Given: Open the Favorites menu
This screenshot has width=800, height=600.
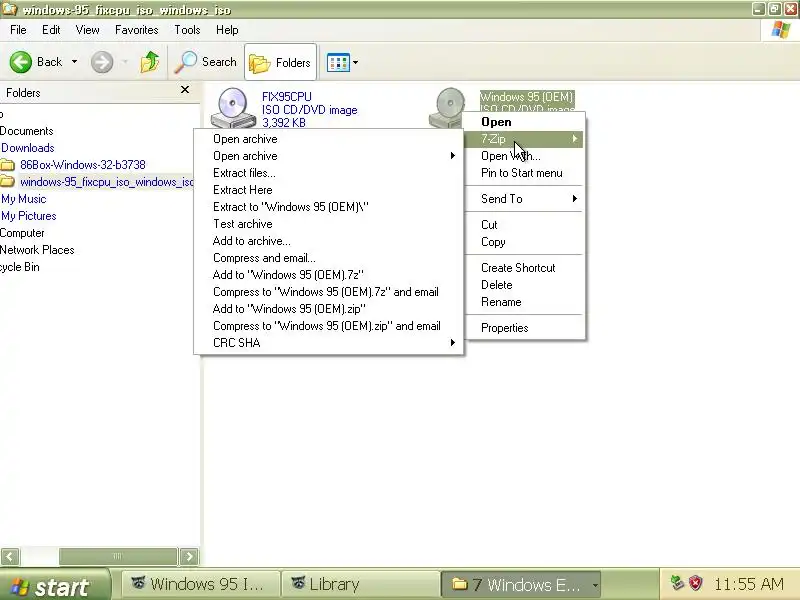Looking at the screenshot, I should pyautogui.click(x=137, y=30).
